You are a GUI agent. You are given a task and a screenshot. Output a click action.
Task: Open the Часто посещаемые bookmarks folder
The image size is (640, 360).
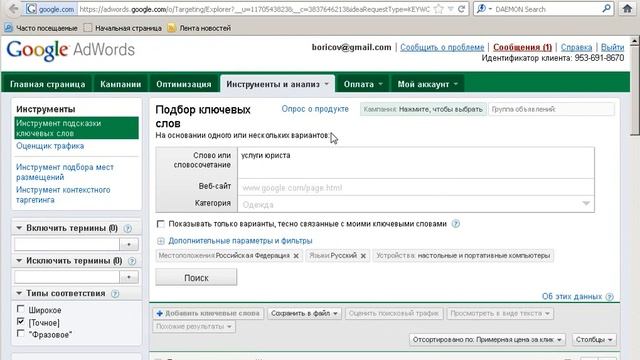coord(41,28)
